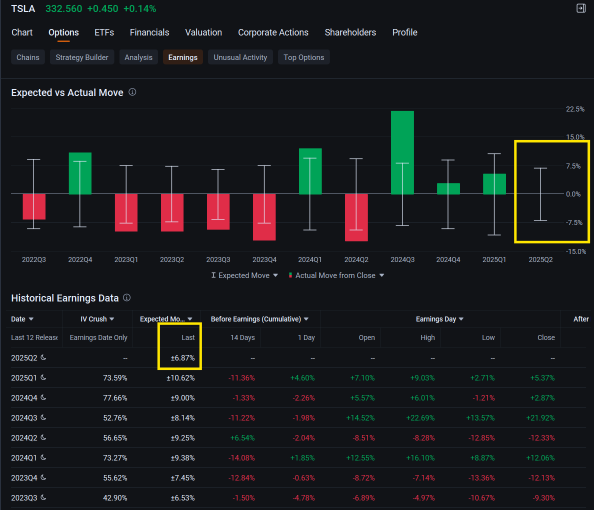Click the +4.60% 1 Day value
Image resolution: width=594 pixels, height=510 pixels.
[x=303, y=378]
